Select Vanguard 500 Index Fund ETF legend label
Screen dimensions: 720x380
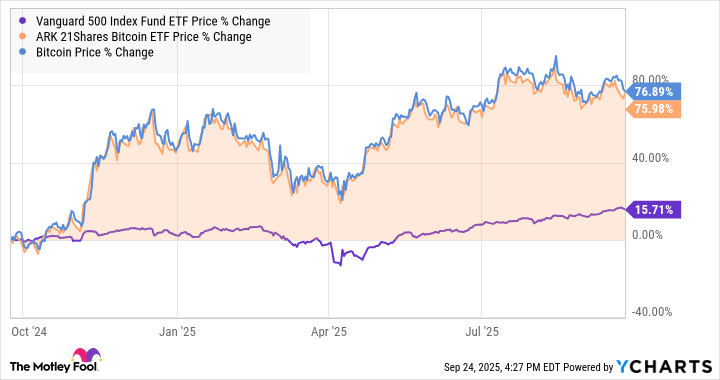[x=153, y=21]
